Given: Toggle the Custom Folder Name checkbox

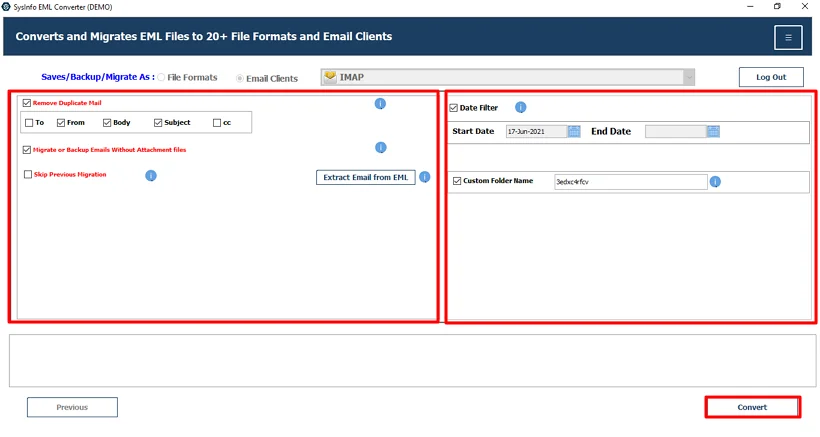Looking at the screenshot, I should click(x=457, y=181).
